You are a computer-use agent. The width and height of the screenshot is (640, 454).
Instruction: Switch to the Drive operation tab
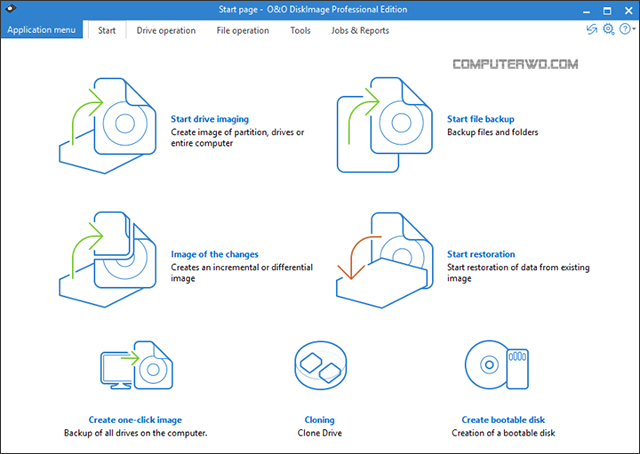point(166,30)
